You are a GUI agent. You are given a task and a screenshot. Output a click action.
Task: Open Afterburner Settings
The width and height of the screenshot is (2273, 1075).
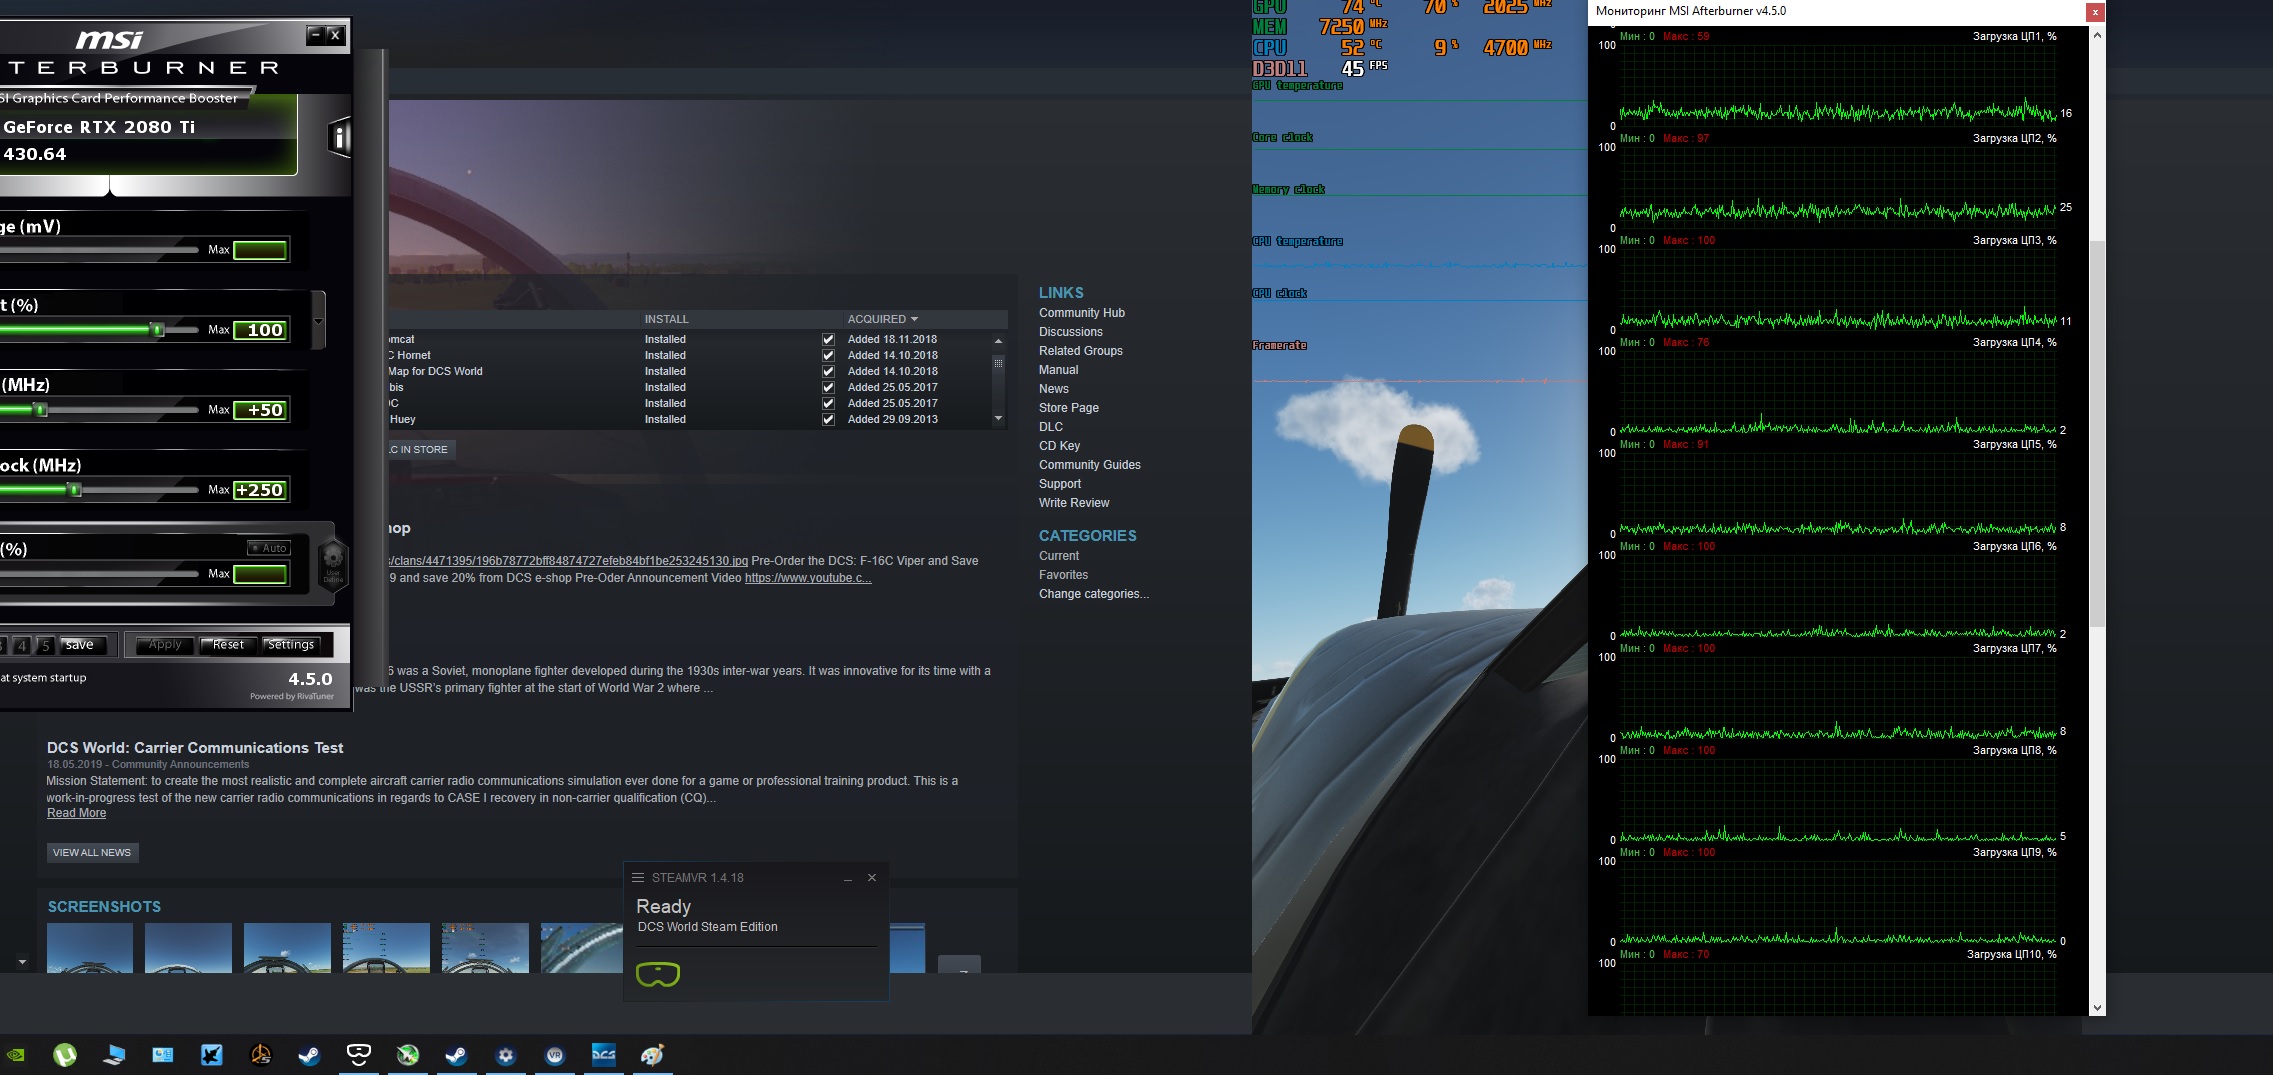(291, 645)
